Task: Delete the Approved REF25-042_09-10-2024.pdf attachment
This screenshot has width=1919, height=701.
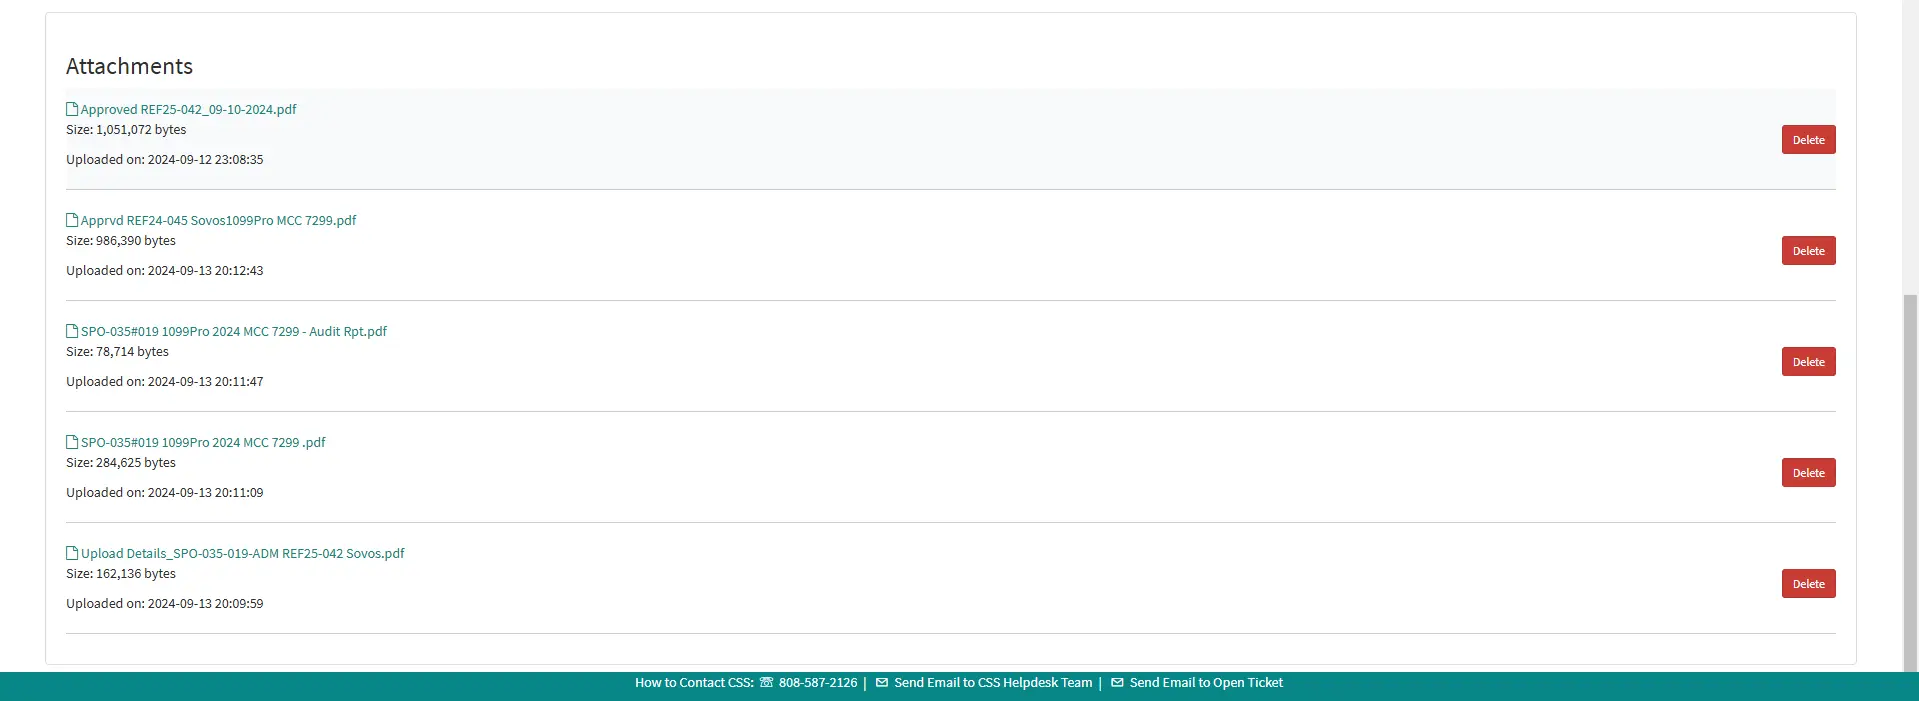Action: pyautogui.click(x=1808, y=140)
